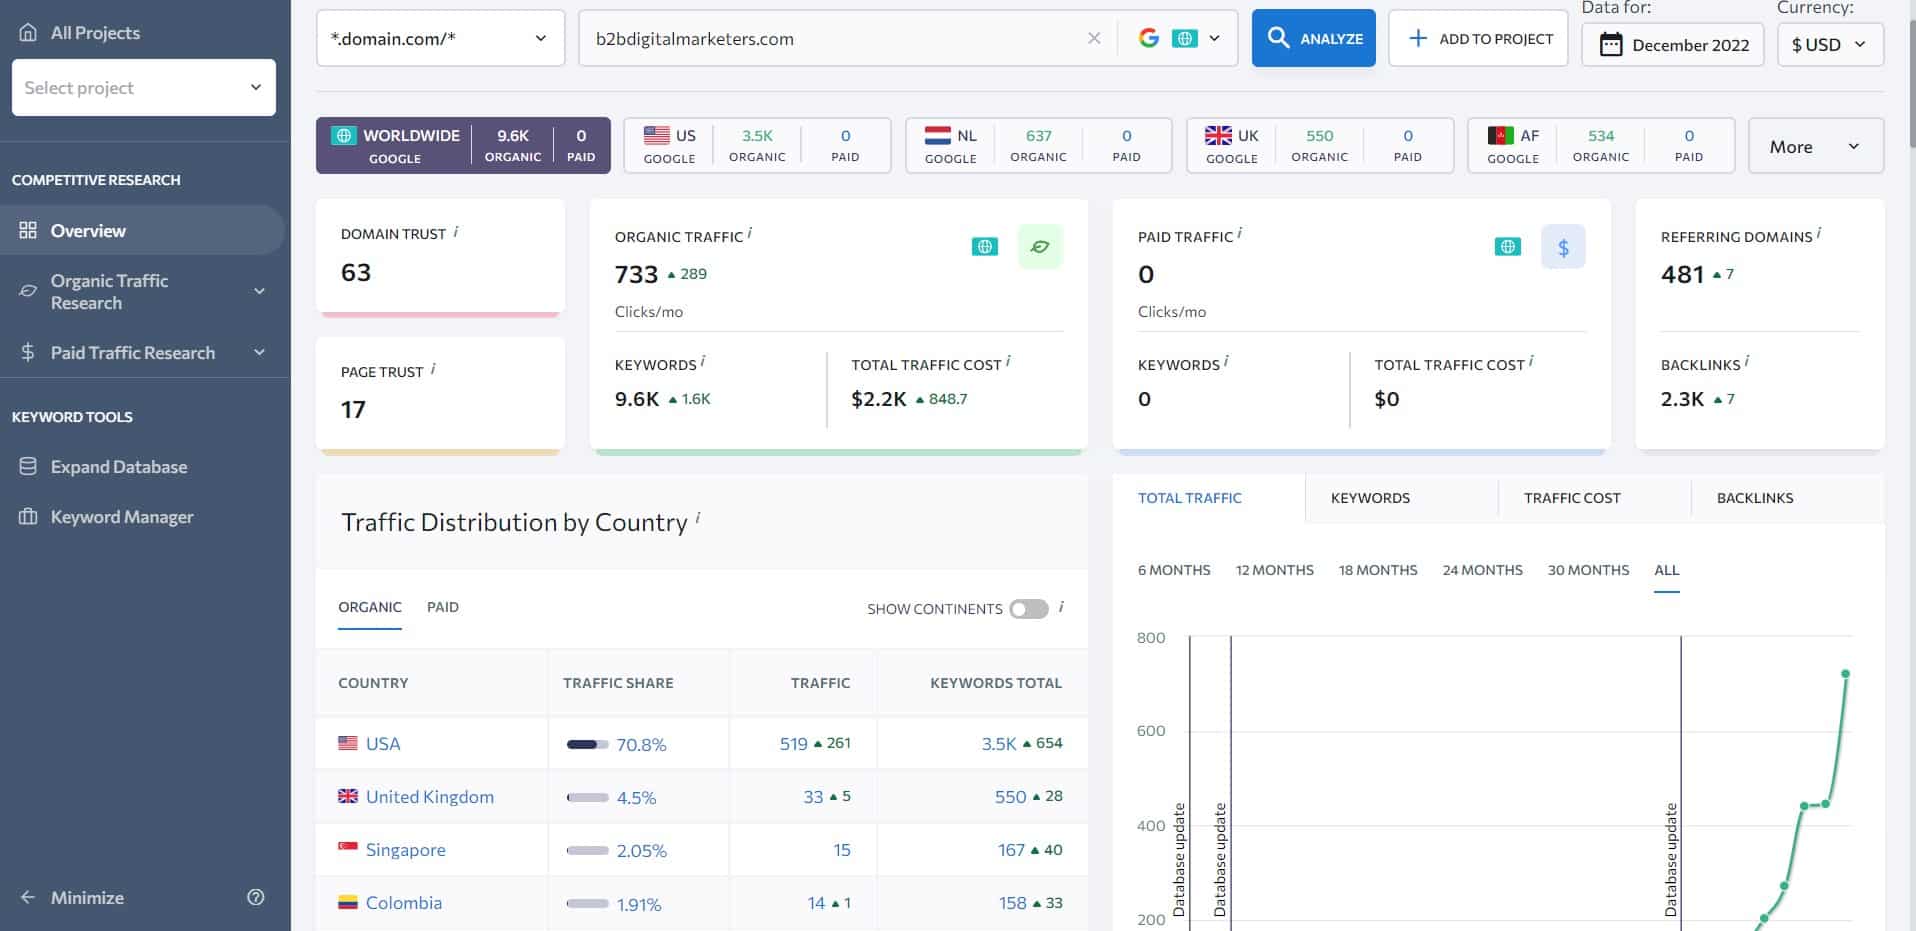Click the ANALYZE button
The height and width of the screenshot is (931, 1916).
(1314, 38)
